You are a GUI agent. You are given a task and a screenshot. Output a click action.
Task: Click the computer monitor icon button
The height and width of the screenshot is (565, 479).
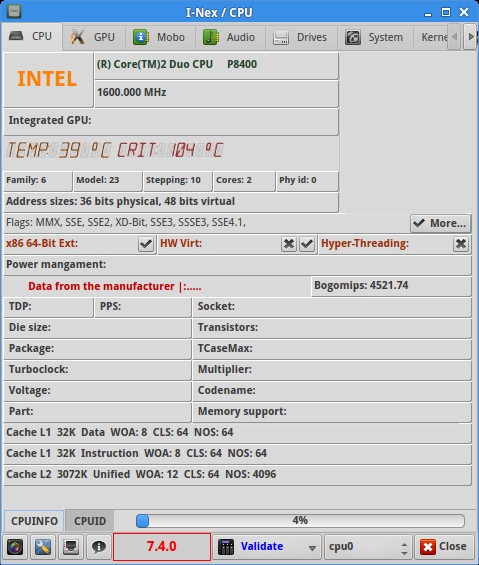coord(71,547)
